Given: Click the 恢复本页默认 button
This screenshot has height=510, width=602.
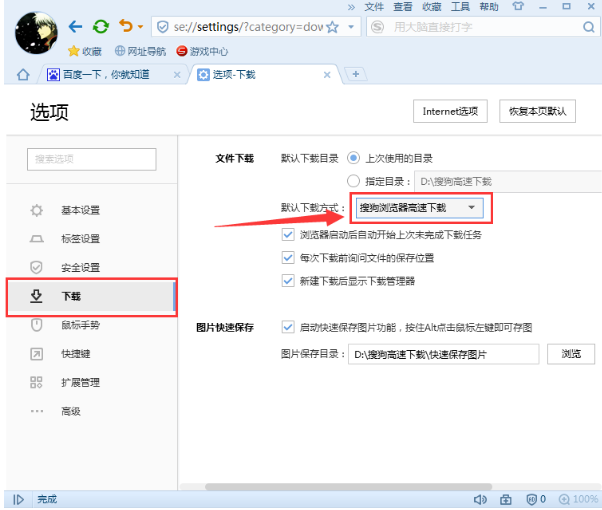Looking at the screenshot, I should coord(538,111).
